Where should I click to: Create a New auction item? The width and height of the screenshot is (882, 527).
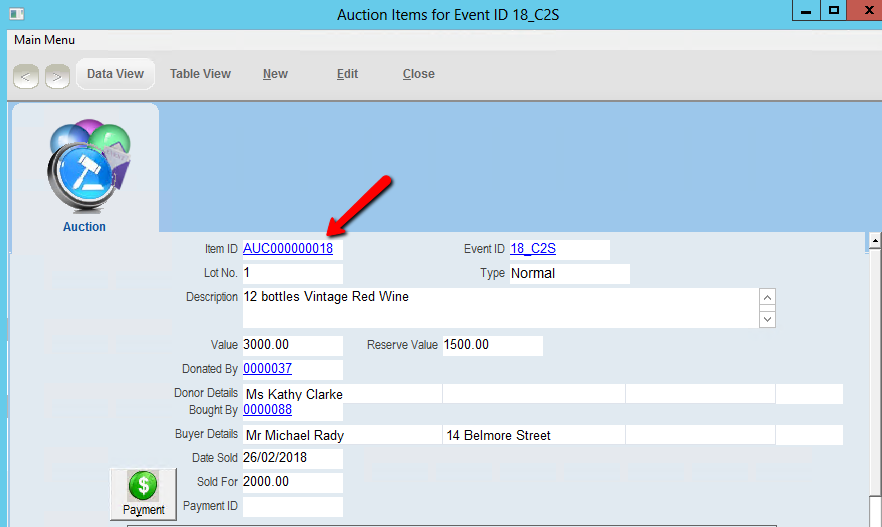click(275, 74)
